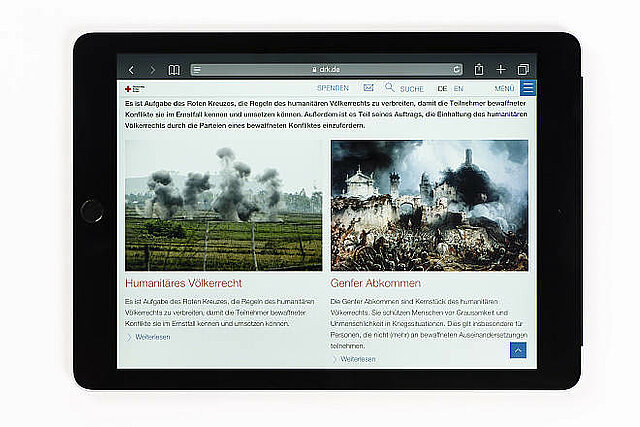Click Weiterlesen under Humanitäres Völkerrecht
The height and width of the screenshot is (427, 640).
point(153,337)
